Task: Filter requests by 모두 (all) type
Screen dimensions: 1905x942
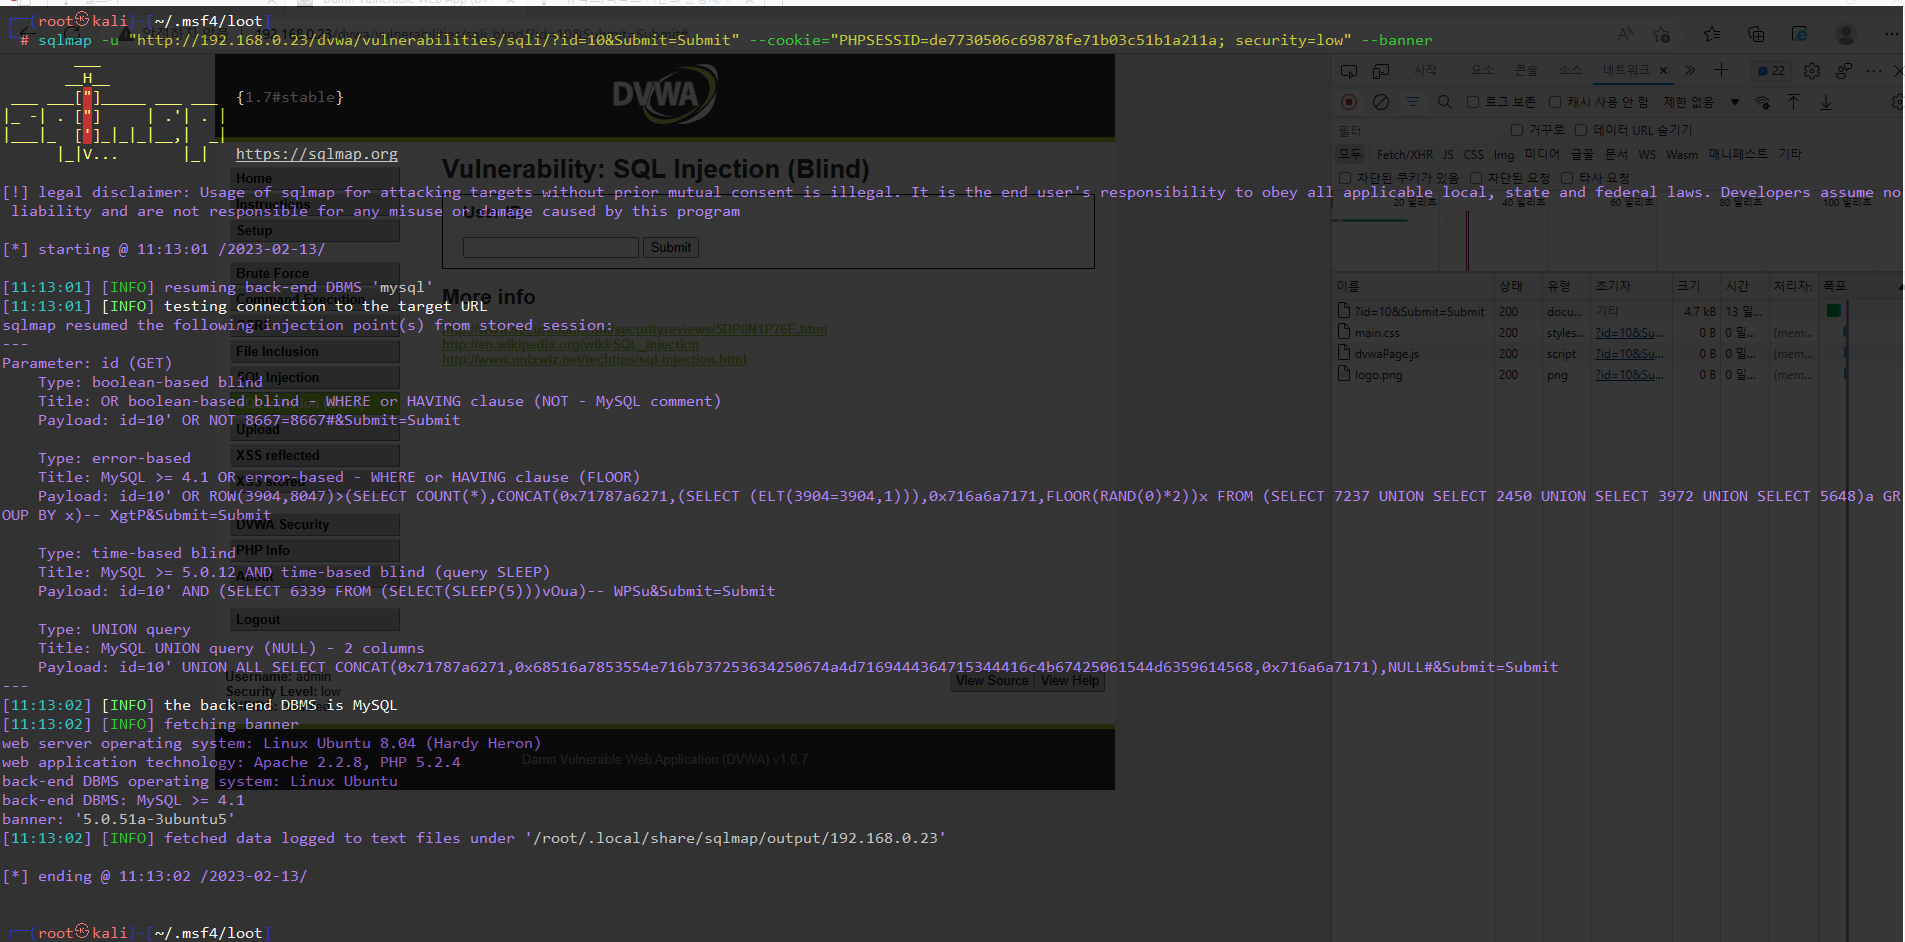Action: pos(1350,154)
